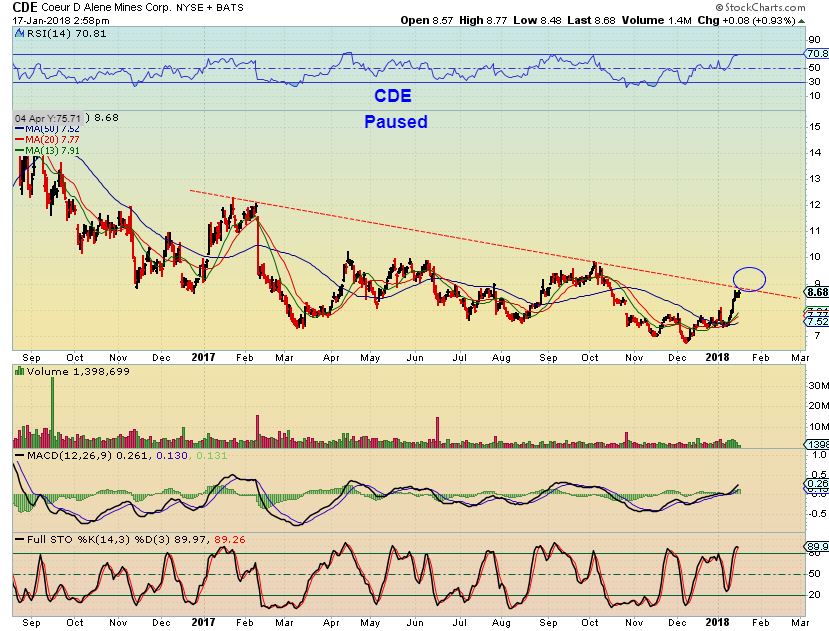
Task: Click the StockCharts.com copyright watermark
Action: [760, 7]
